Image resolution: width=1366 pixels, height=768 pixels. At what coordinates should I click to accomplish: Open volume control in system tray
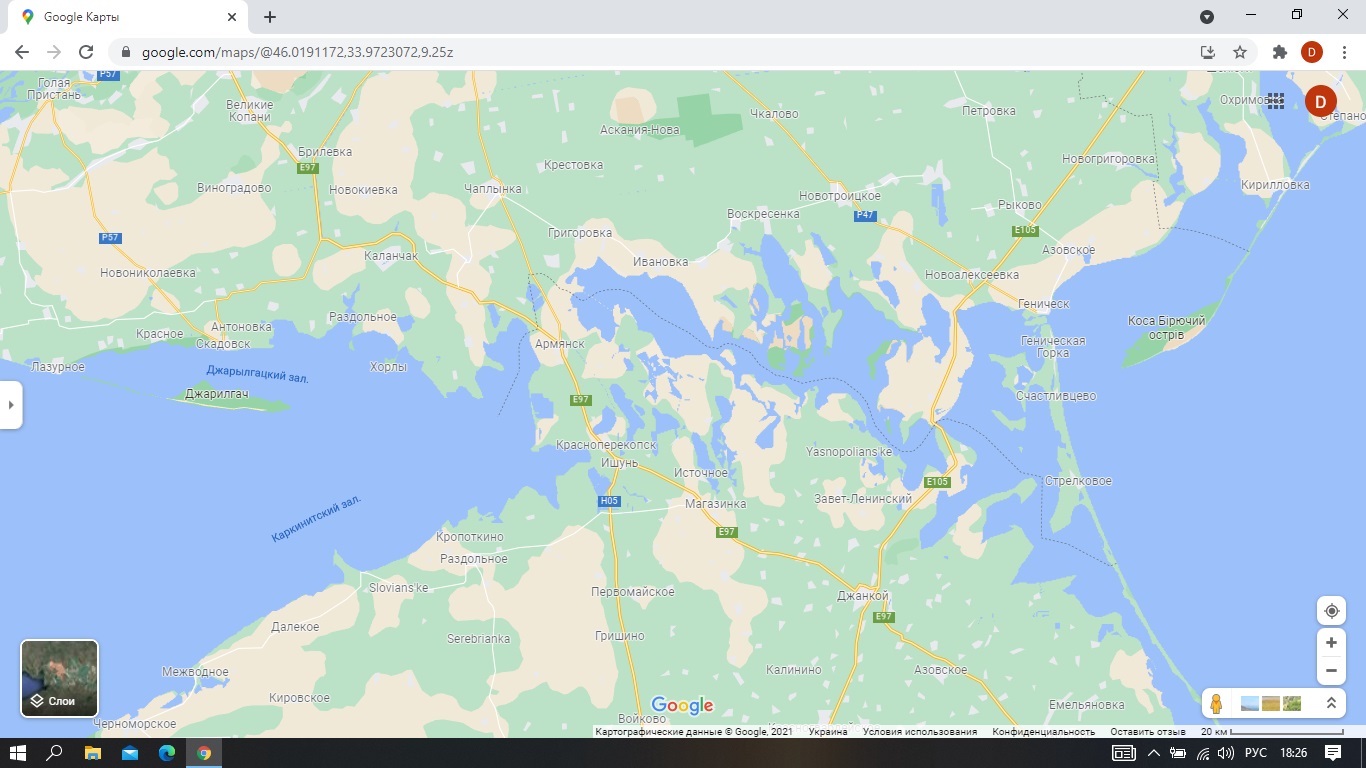(x=1225, y=753)
